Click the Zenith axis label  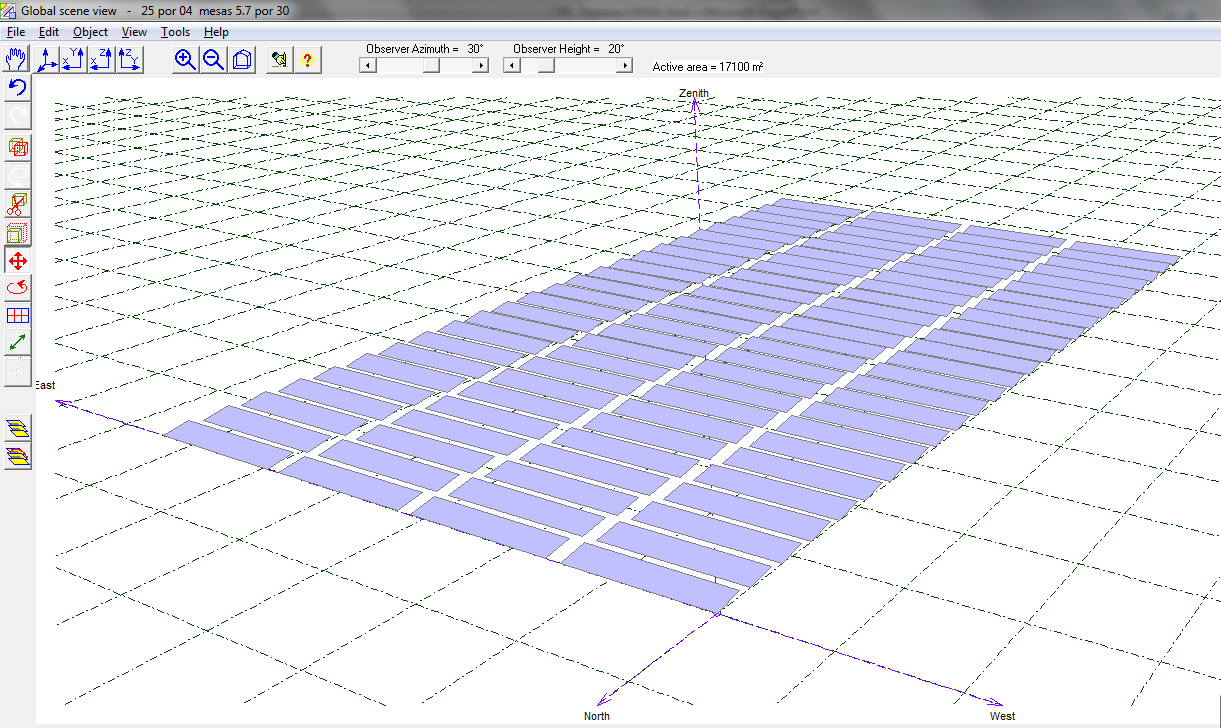pos(693,93)
